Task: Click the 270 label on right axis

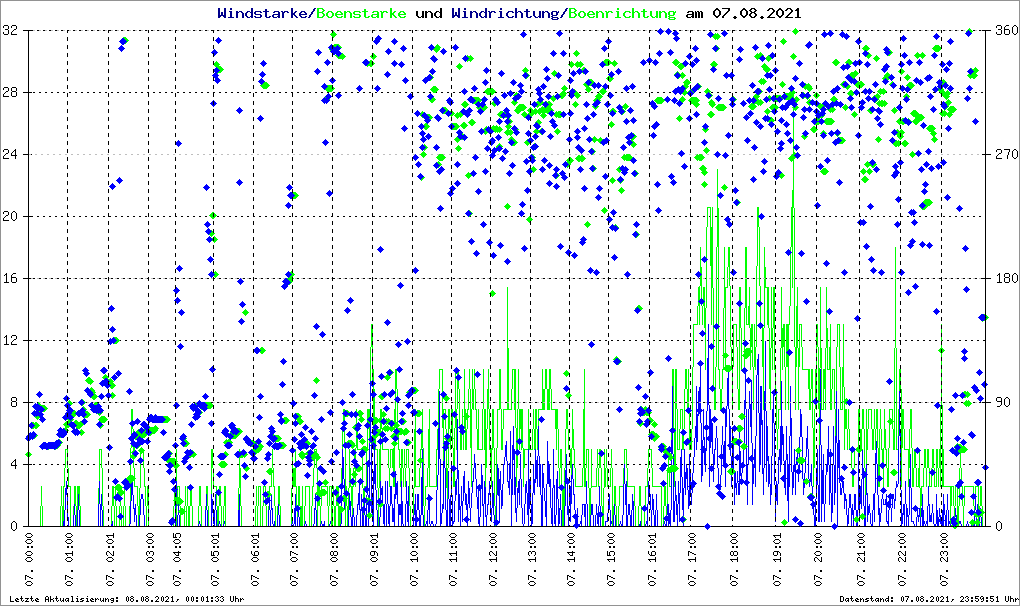Action: point(1004,155)
